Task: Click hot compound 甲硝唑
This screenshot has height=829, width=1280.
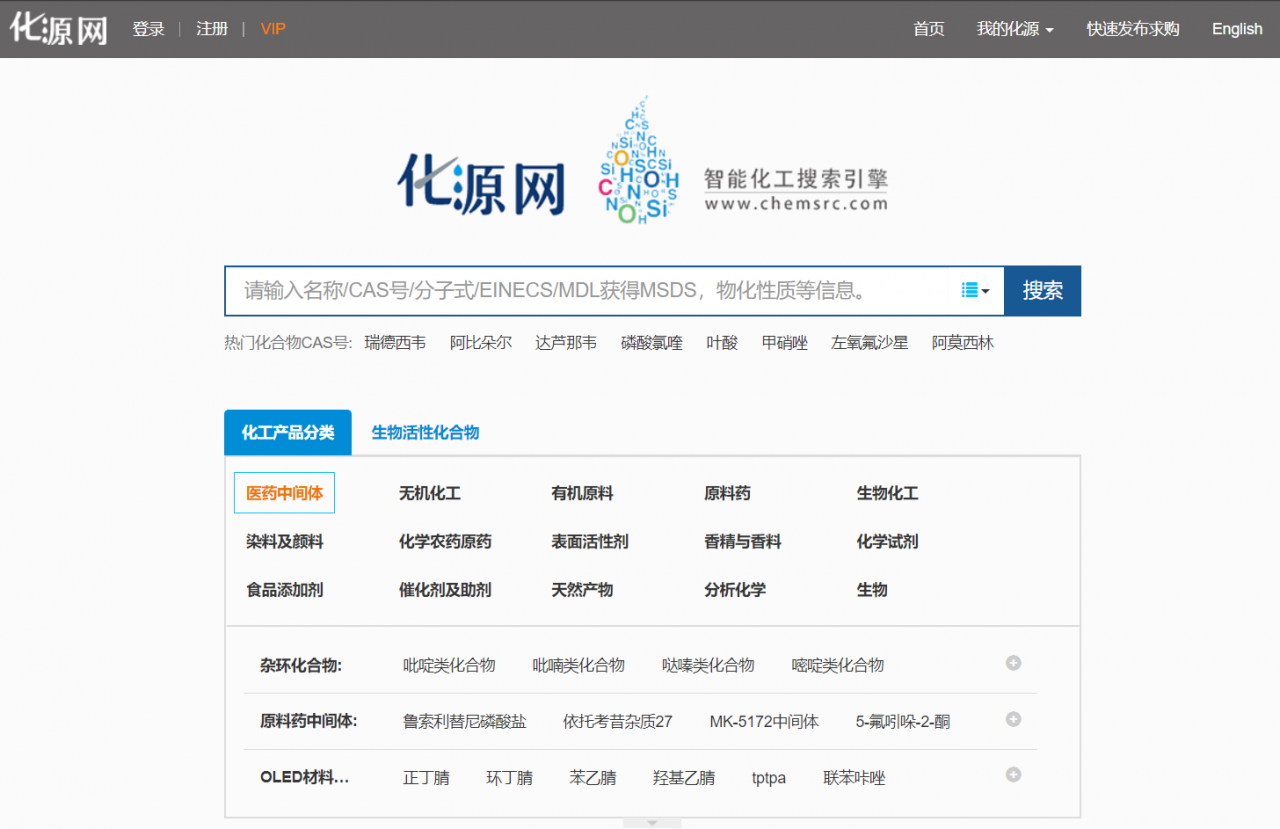Action: 785,343
